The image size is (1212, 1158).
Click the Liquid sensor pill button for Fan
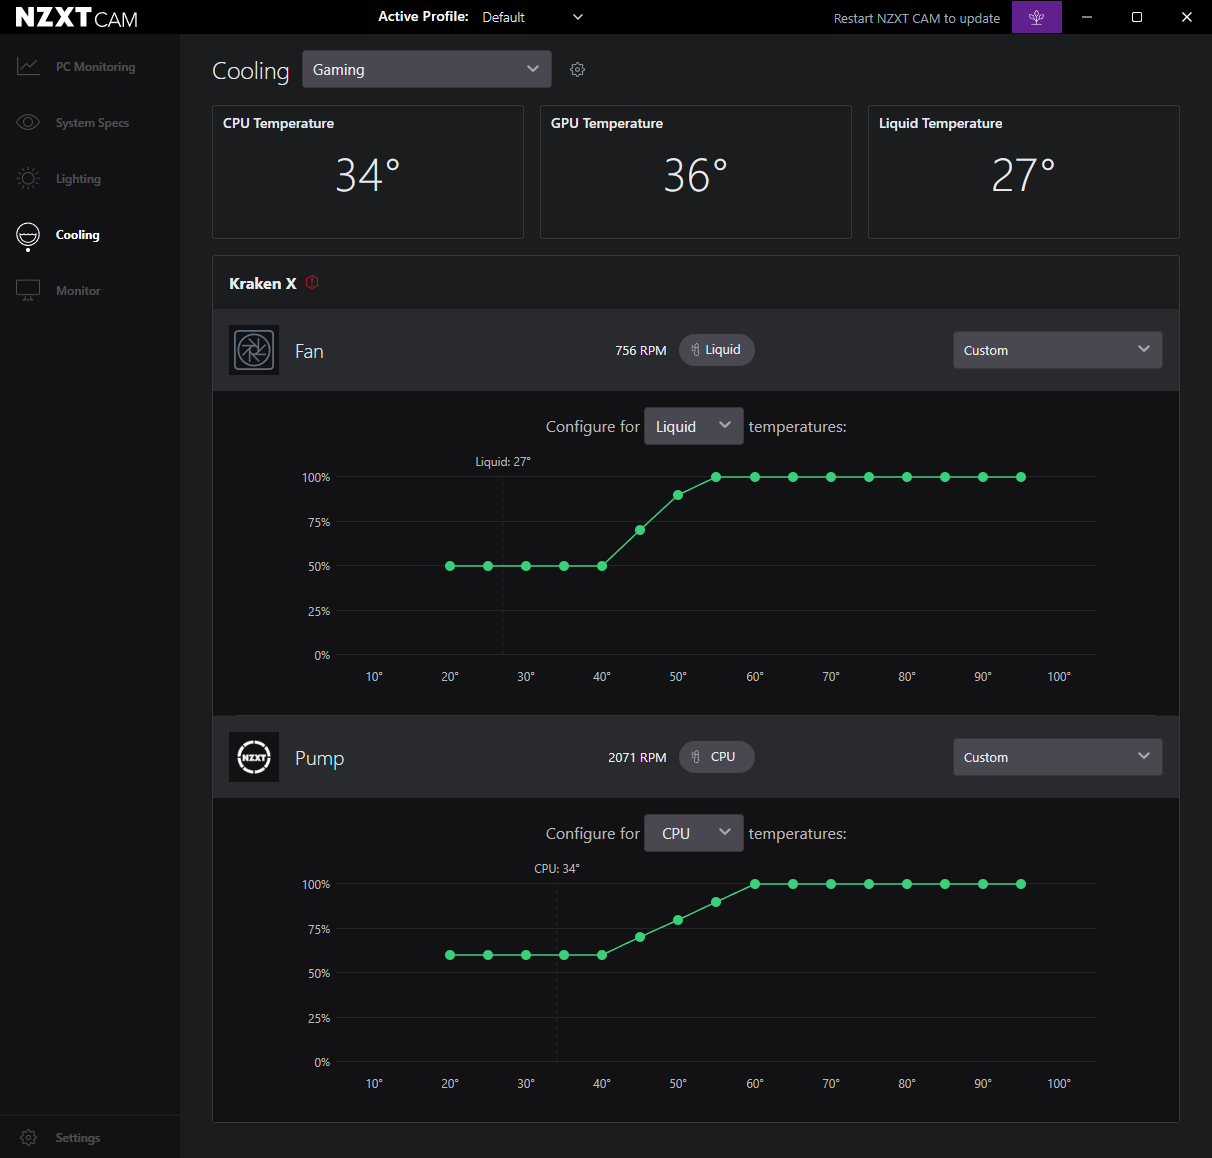click(x=716, y=350)
